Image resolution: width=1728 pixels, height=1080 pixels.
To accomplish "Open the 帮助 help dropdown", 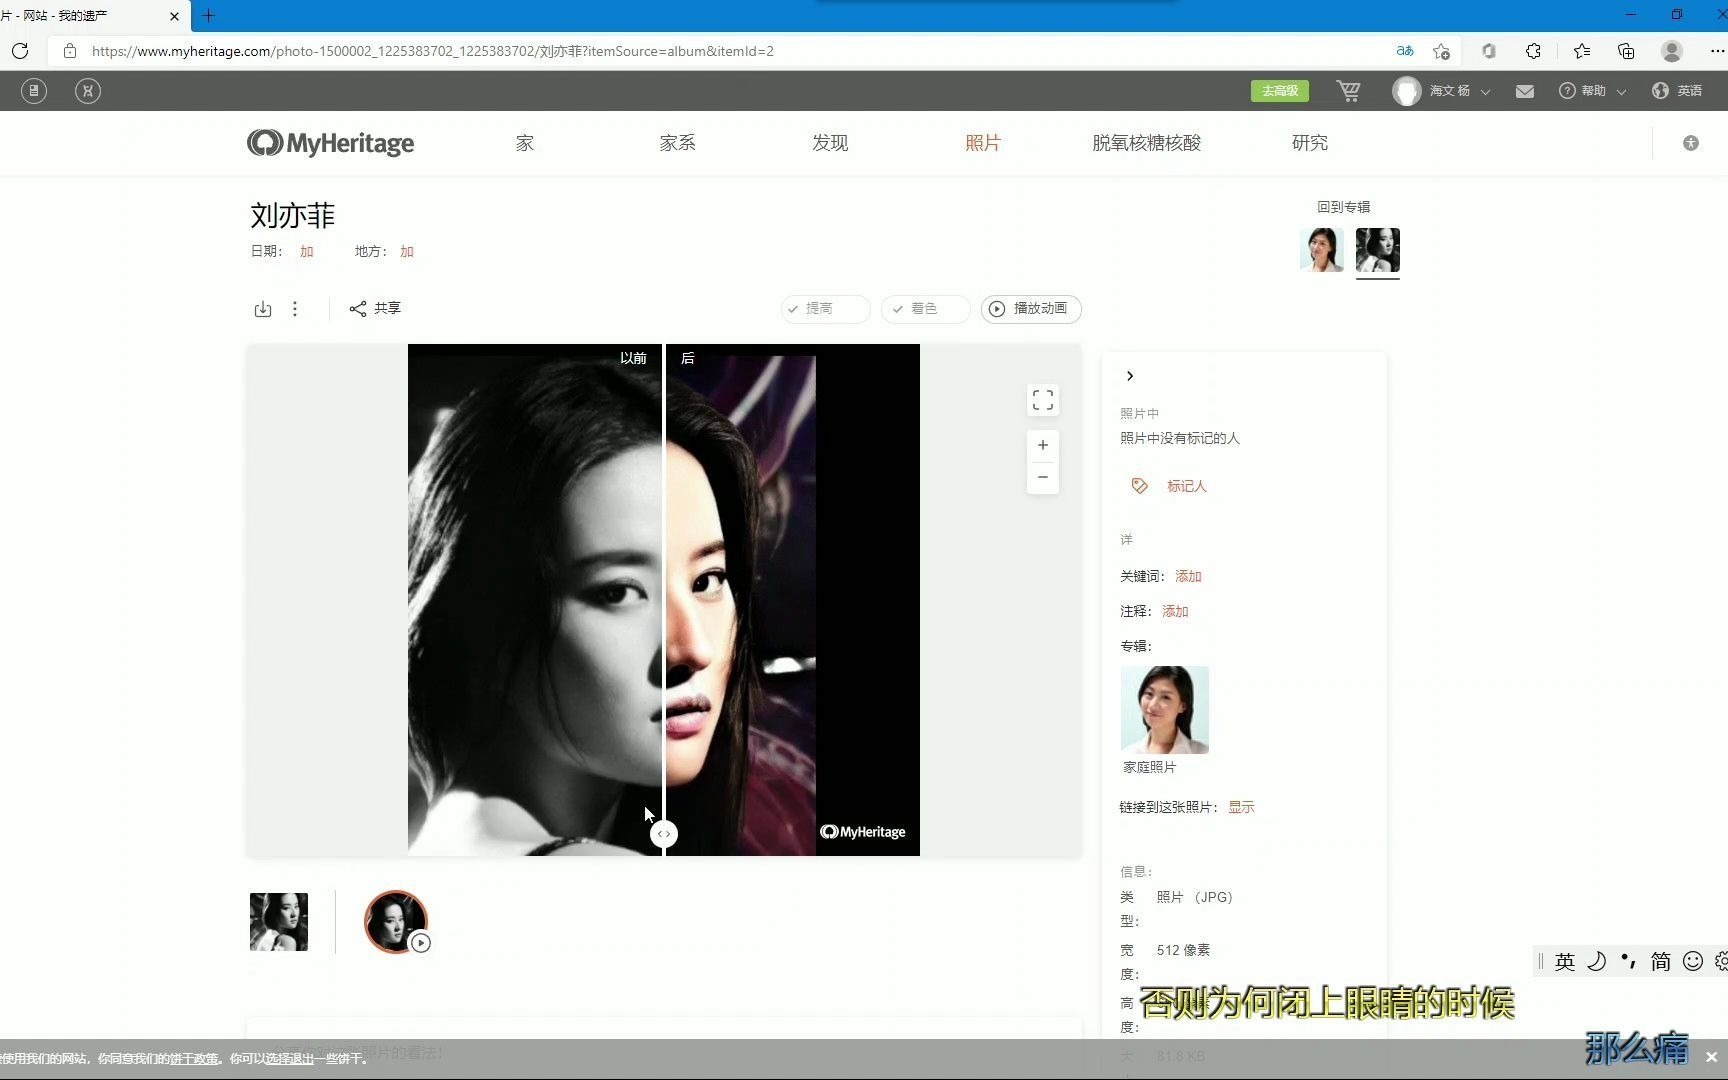I will (1592, 91).
